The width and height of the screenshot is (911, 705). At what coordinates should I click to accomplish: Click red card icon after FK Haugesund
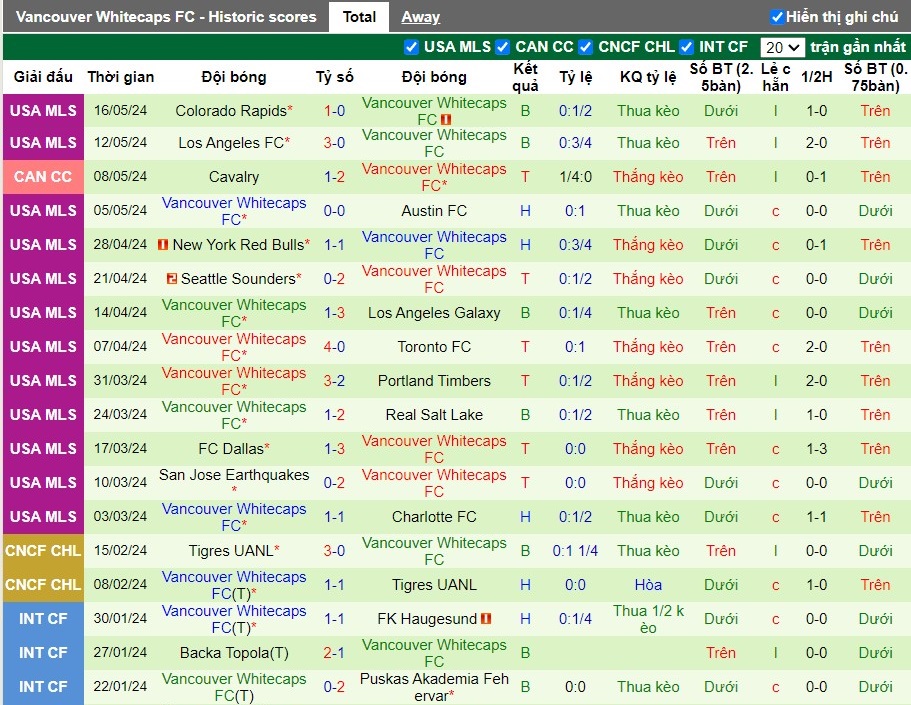click(x=486, y=619)
